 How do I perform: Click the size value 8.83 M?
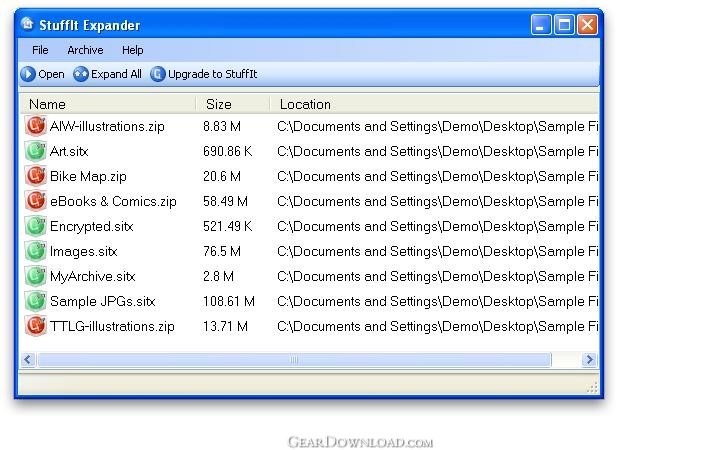(222, 126)
